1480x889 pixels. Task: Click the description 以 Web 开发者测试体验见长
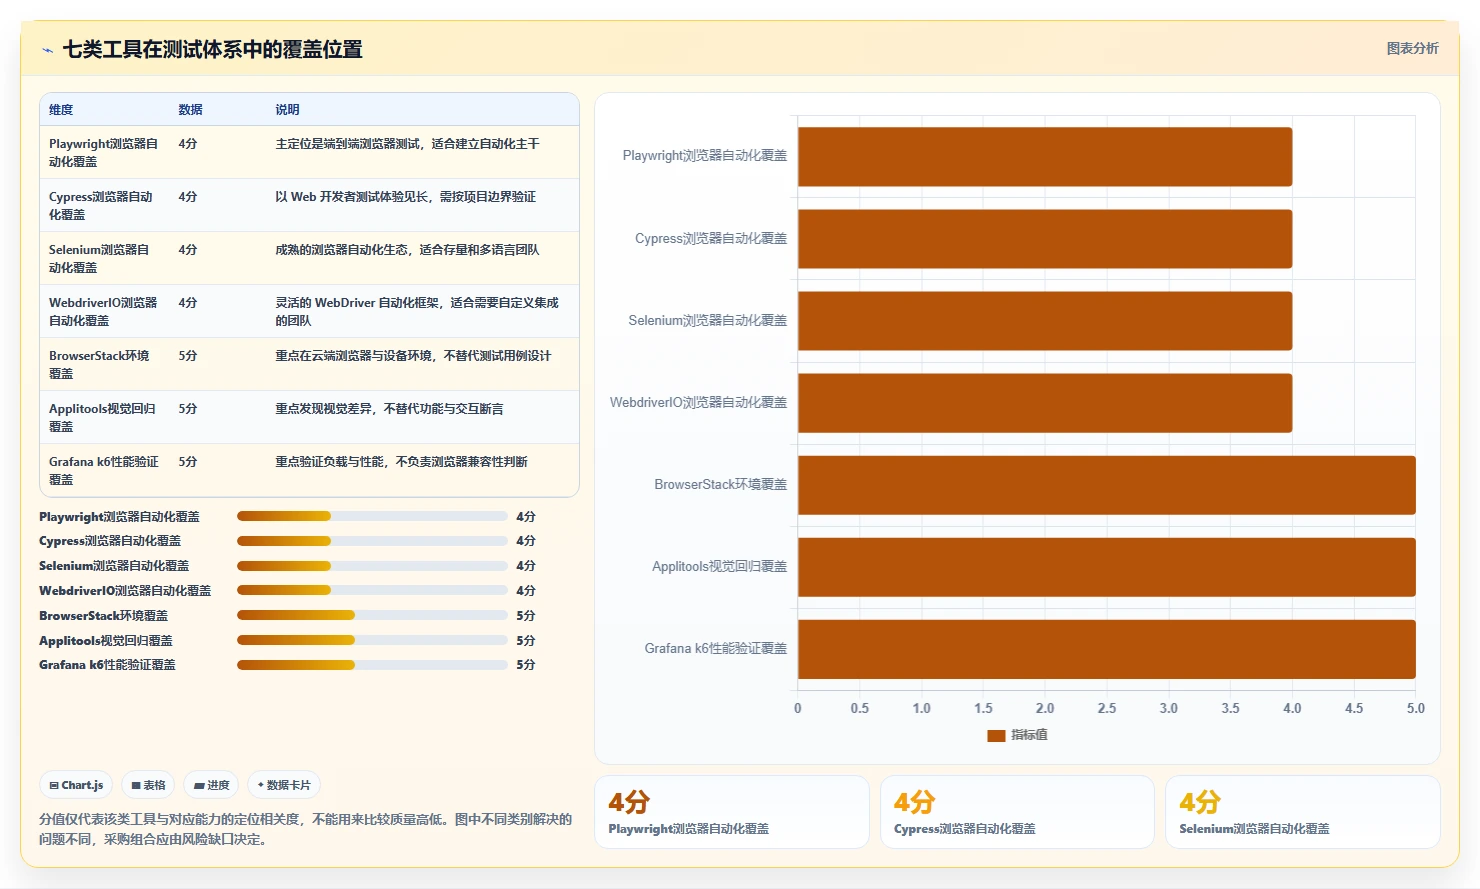coord(405,197)
